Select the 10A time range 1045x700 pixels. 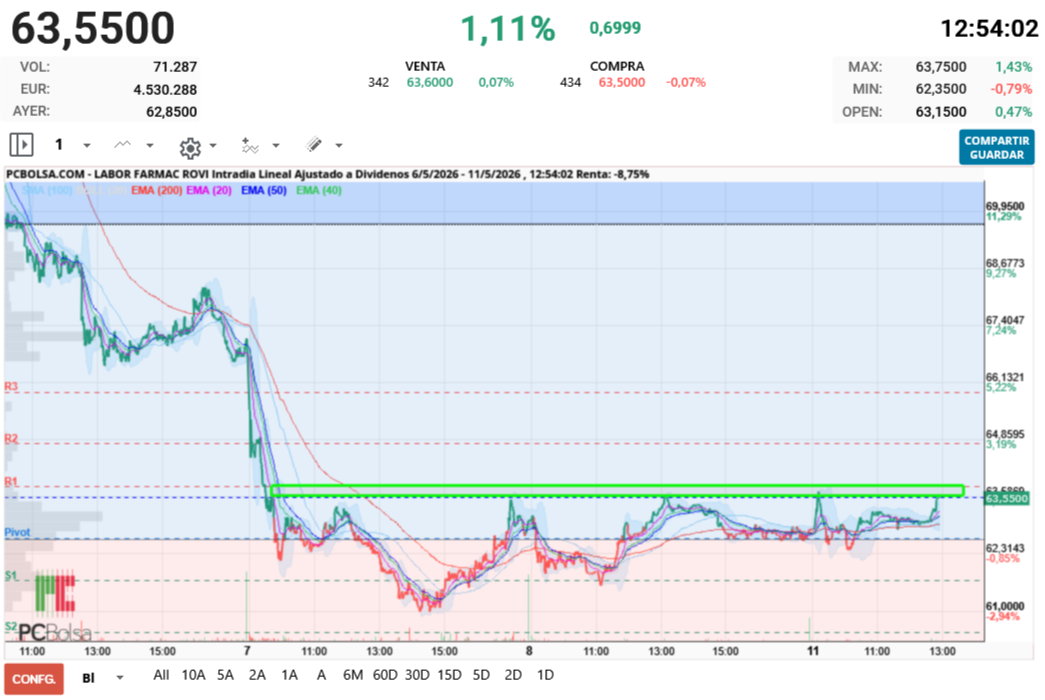pos(193,675)
